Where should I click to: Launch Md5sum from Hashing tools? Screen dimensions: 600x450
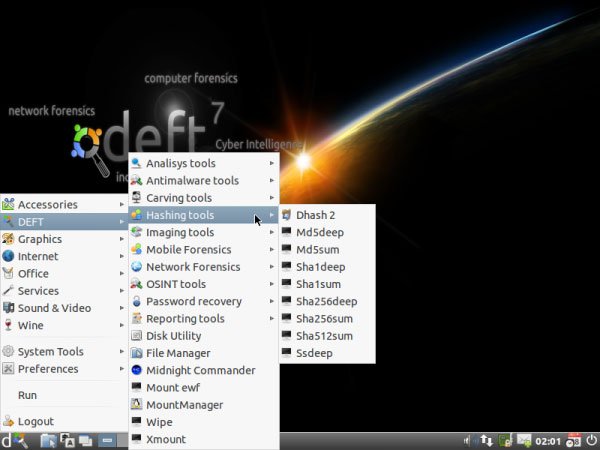coord(328,249)
